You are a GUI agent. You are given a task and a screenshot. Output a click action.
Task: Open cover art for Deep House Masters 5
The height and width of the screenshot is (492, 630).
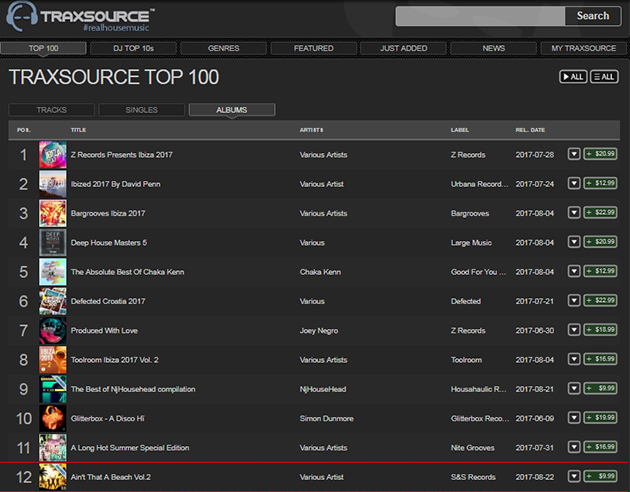(x=53, y=243)
